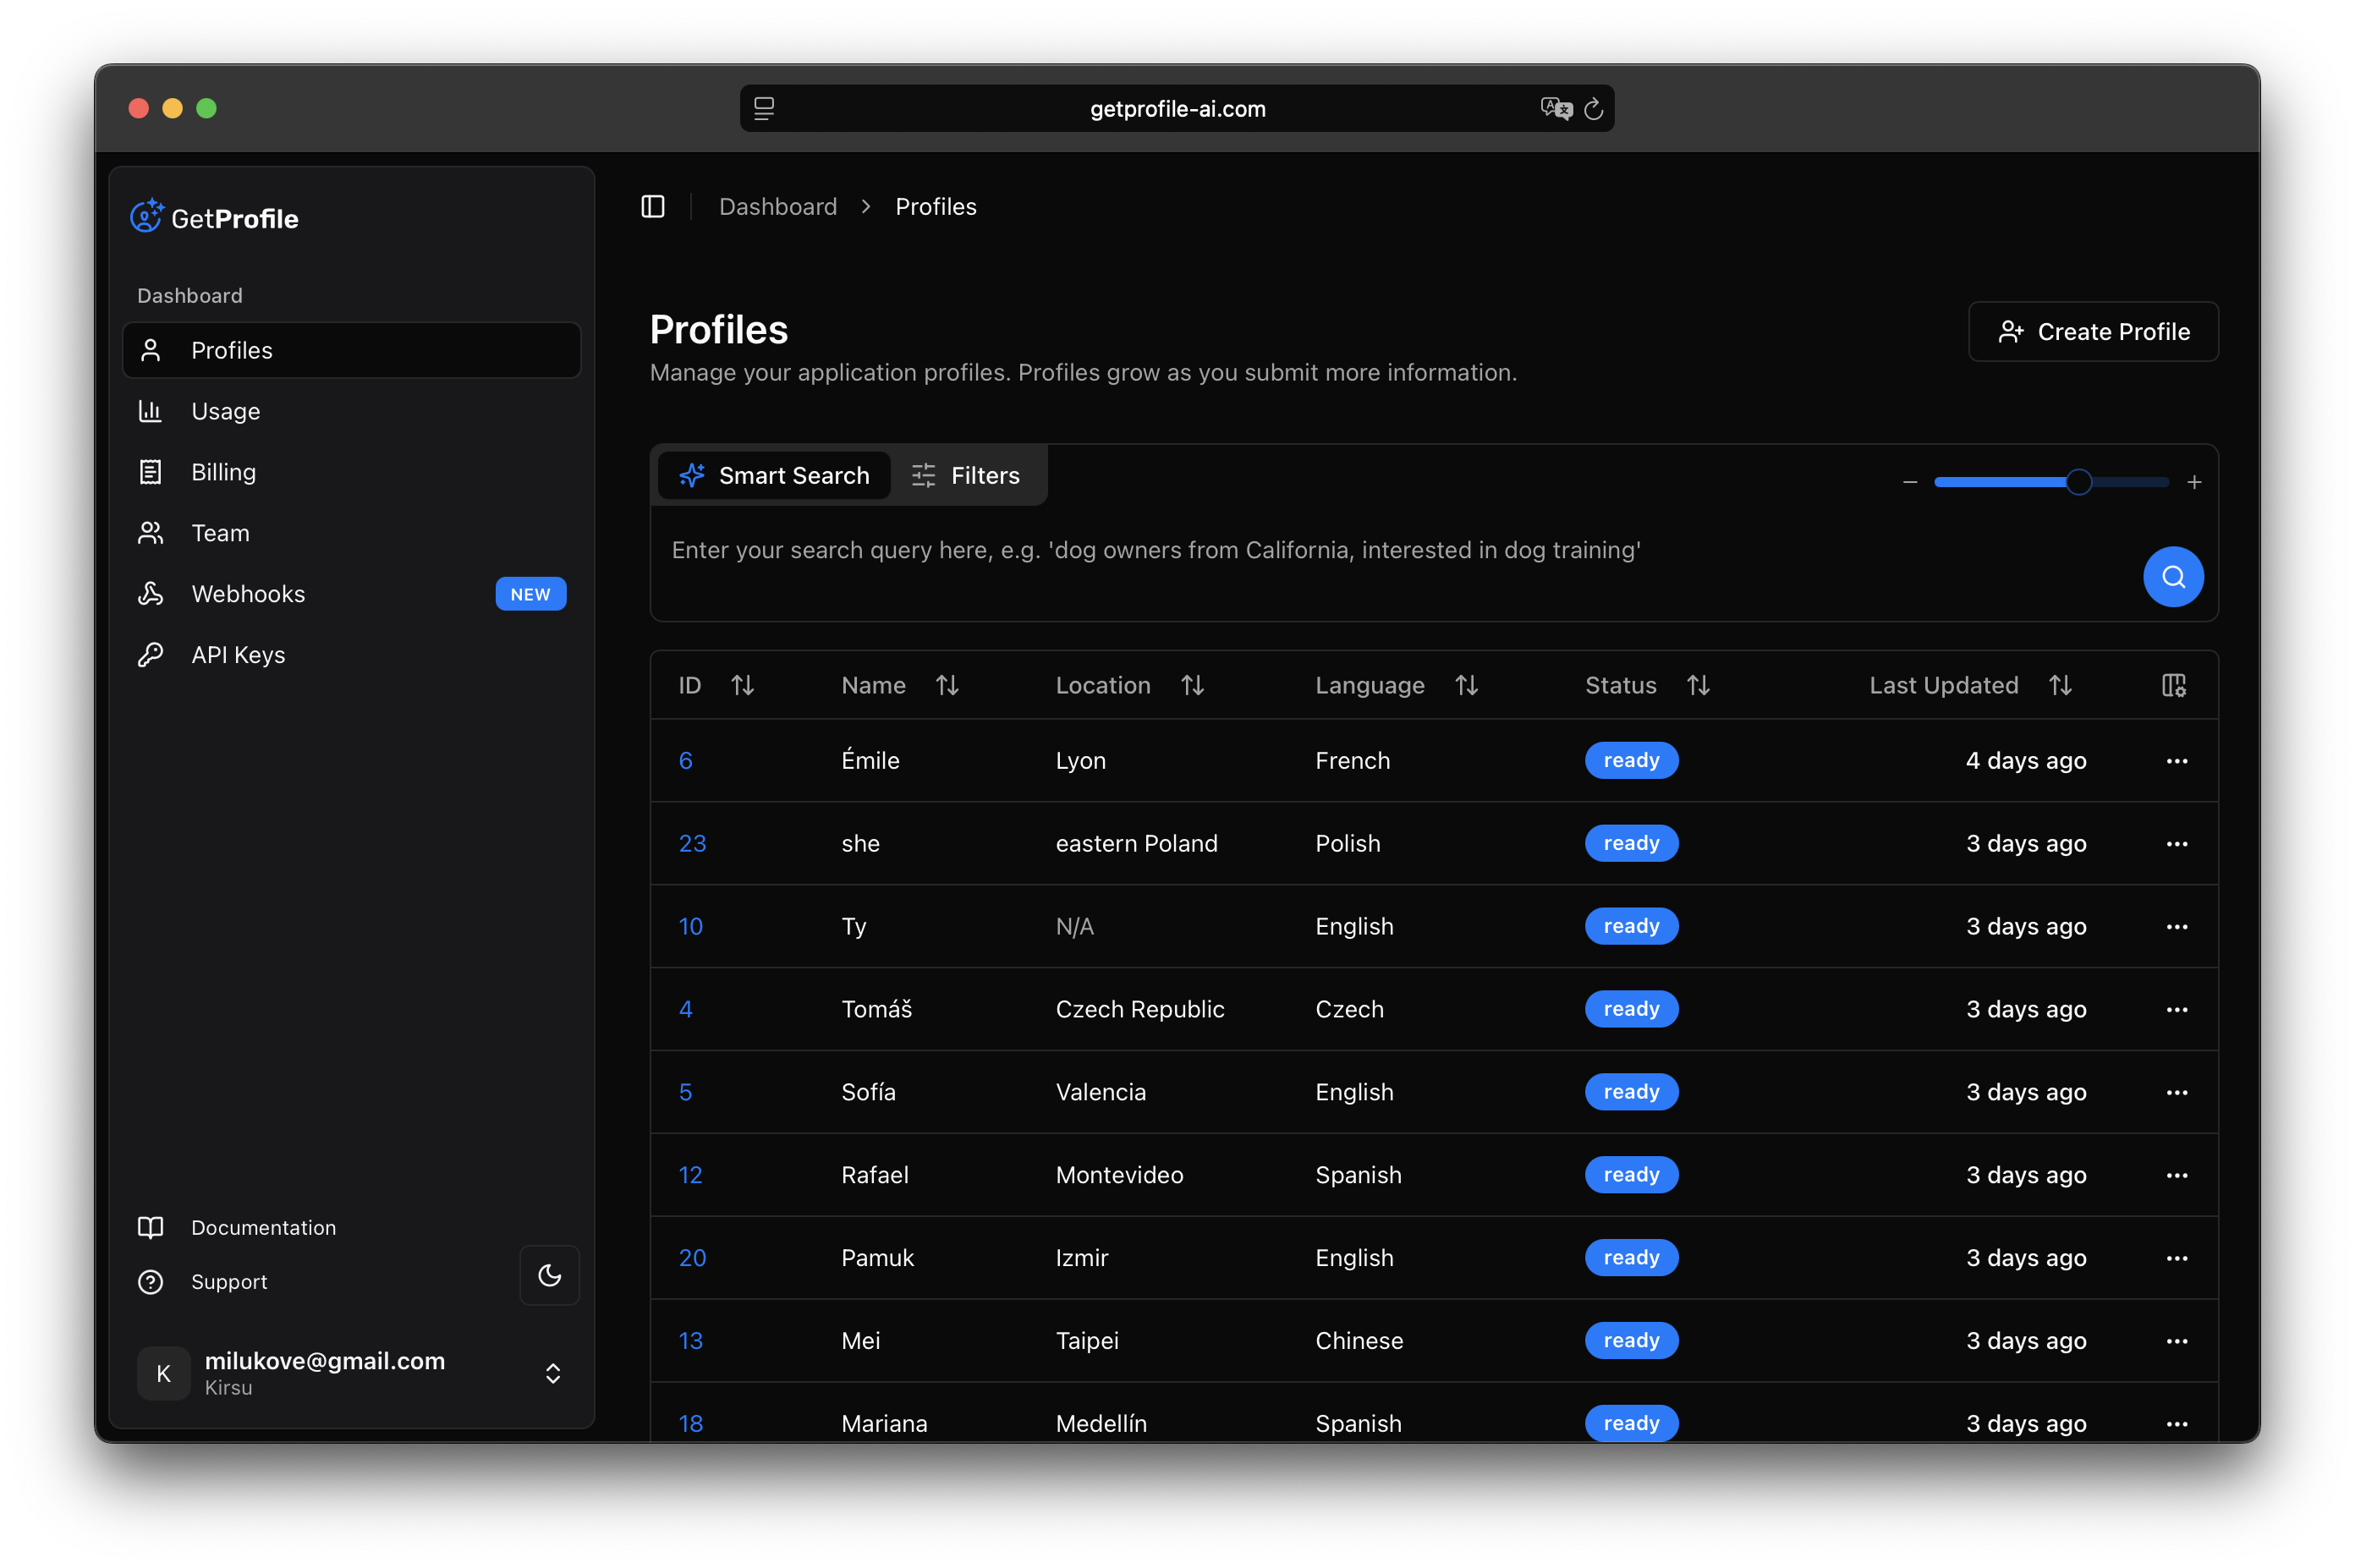
Task: Sort table by Last Updated column
Action: click(2059, 685)
